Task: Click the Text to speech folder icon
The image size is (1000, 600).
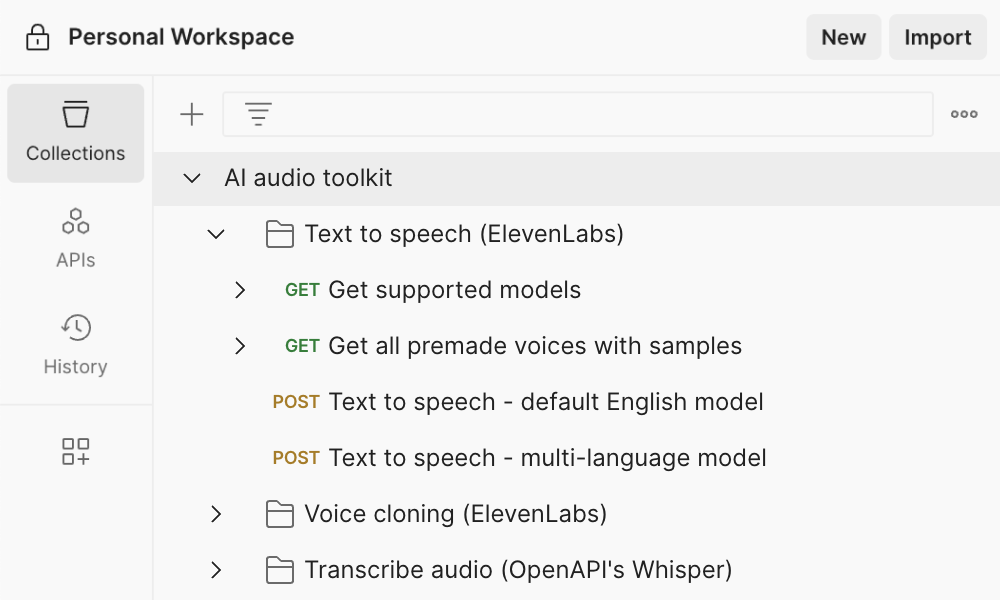Action: pos(280,235)
